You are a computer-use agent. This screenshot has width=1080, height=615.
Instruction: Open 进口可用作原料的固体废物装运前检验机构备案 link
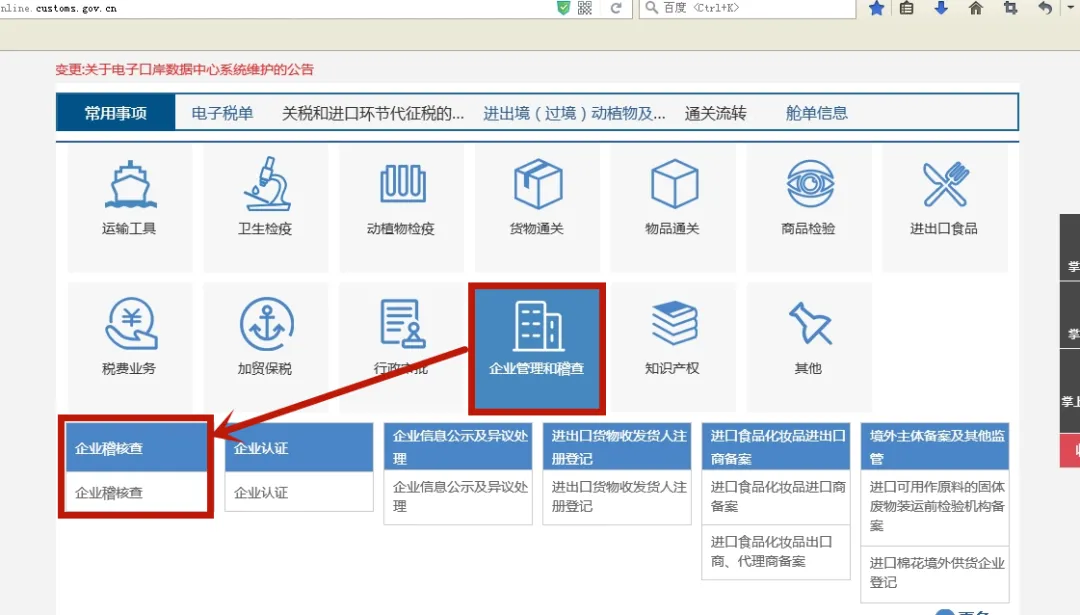point(937,506)
